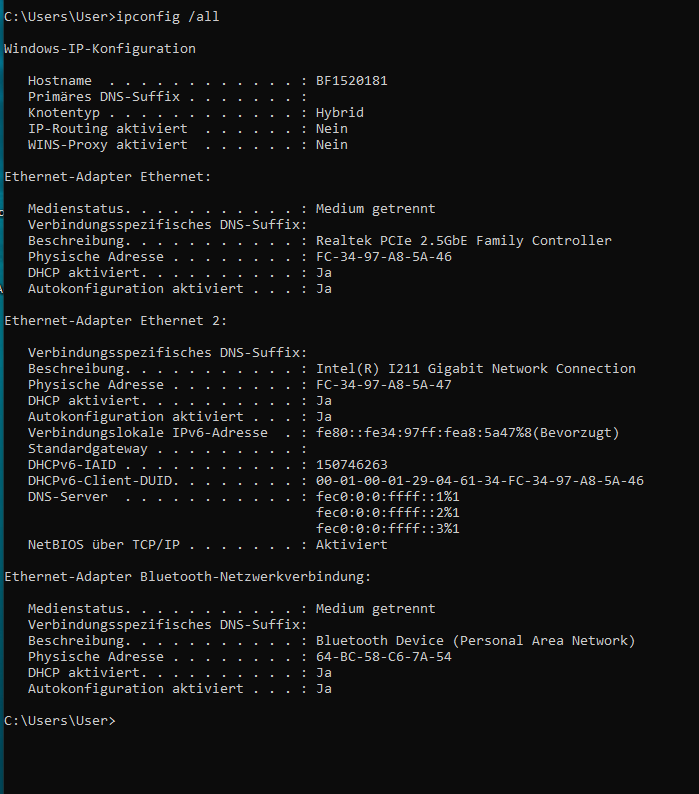Click the MAC address FC-34-97-A8-5A-46
699x794 pixels.
[x=383, y=257]
